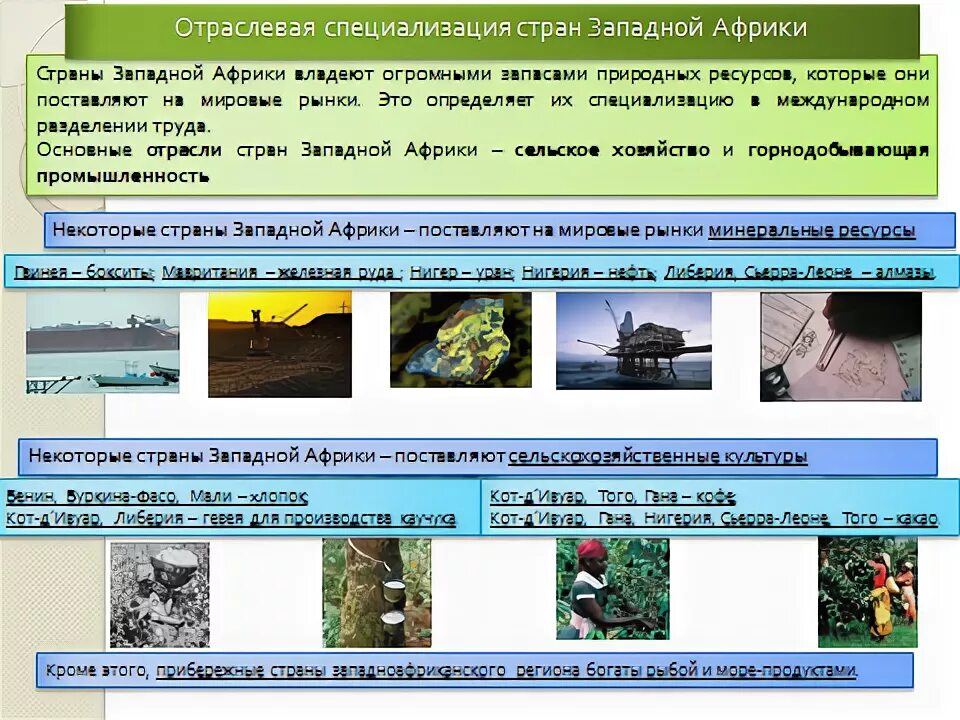960x720 pixels.
Task: Select the cocoa harvesting workers photo
Action: coord(868,592)
